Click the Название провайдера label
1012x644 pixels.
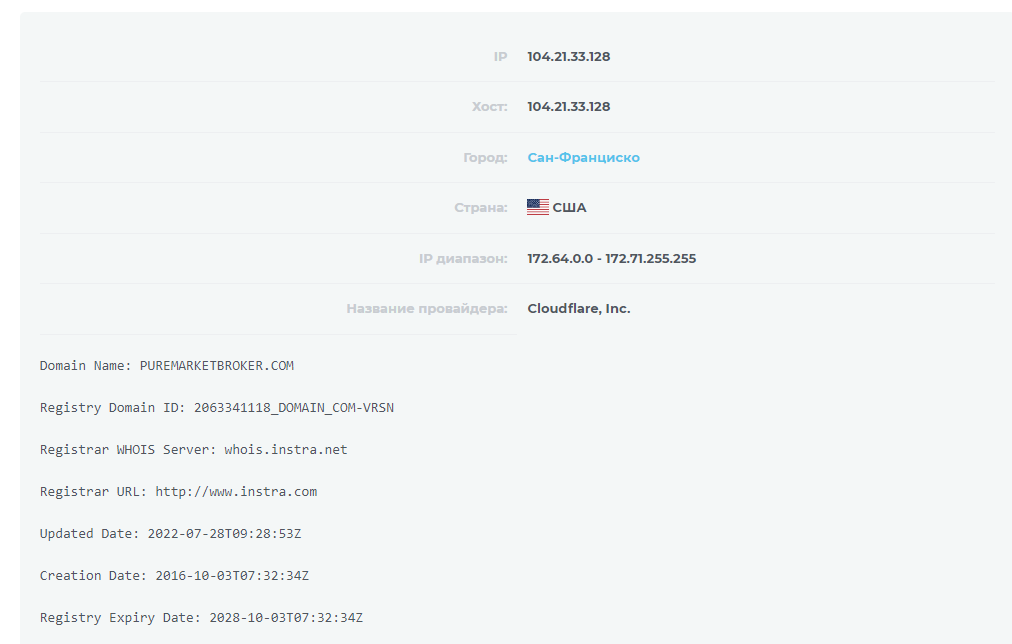pos(427,308)
